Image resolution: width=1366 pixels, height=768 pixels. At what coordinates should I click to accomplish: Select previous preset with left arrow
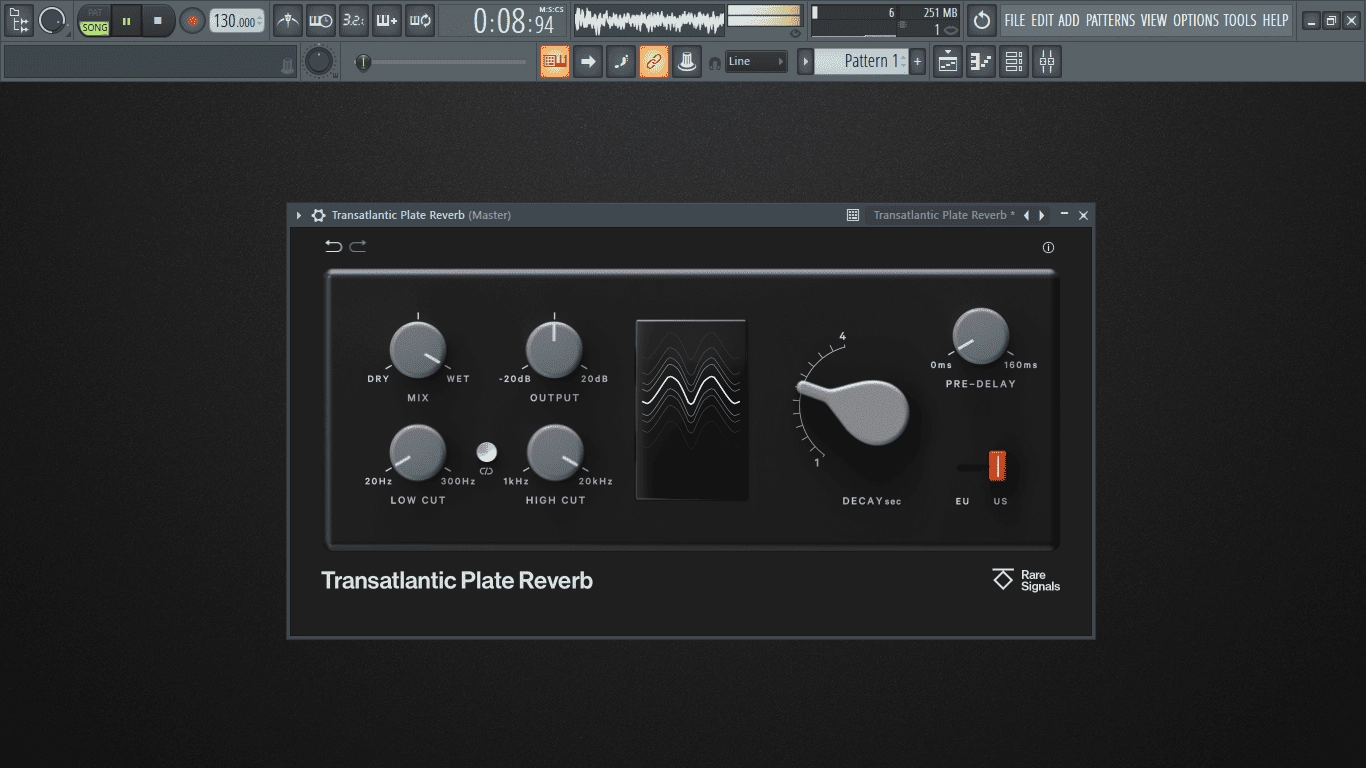click(x=1026, y=215)
